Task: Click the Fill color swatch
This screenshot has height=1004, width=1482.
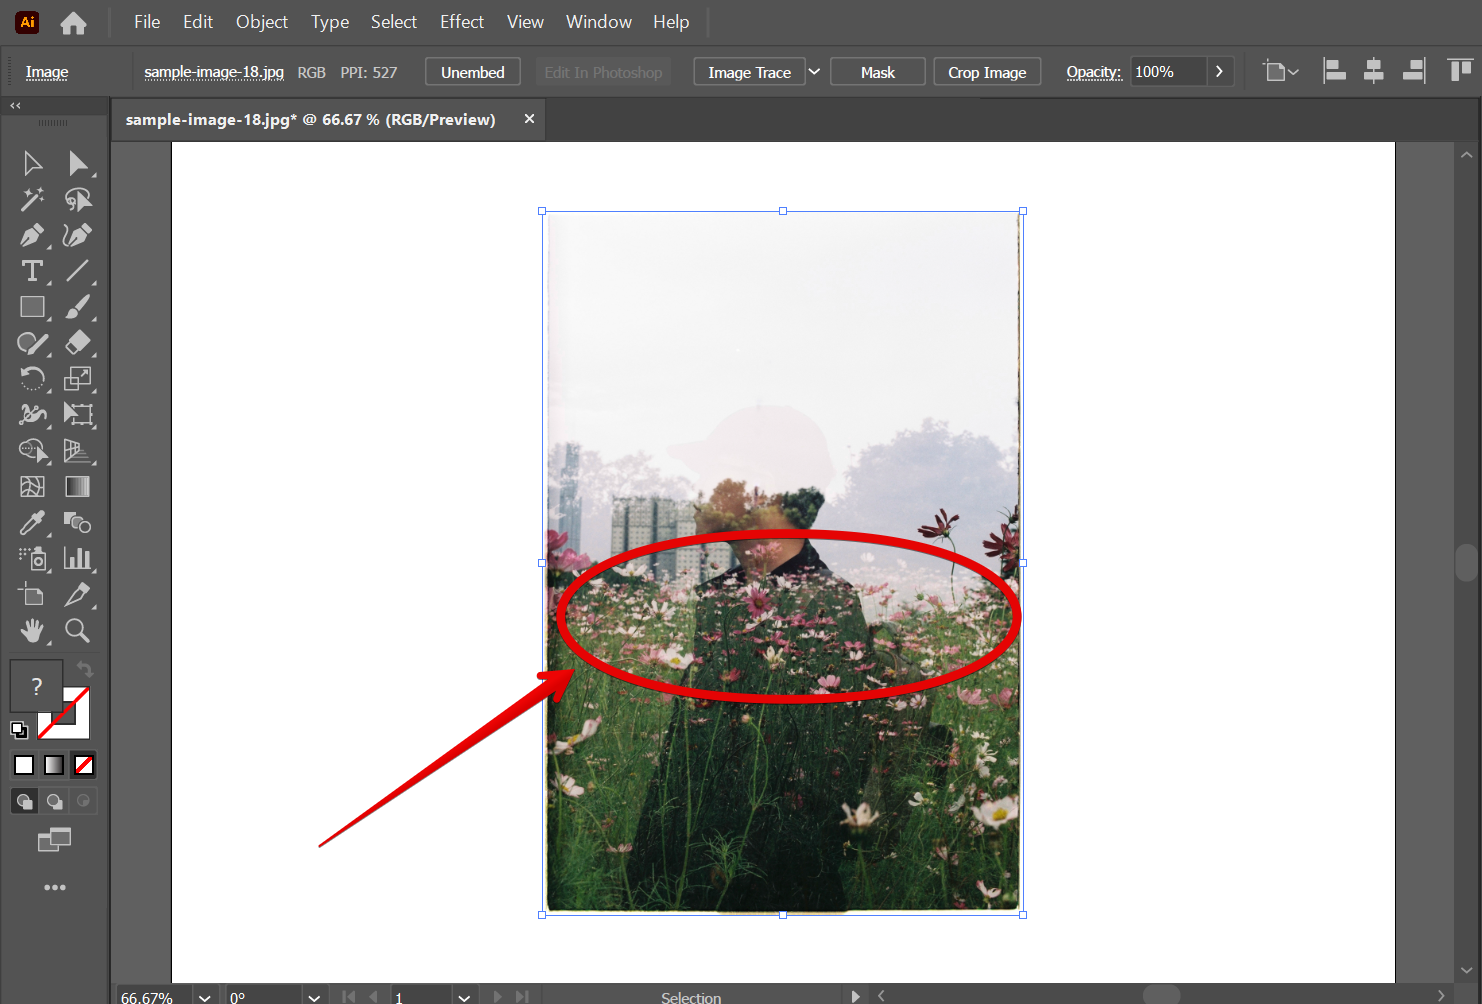Action: click(x=36, y=686)
